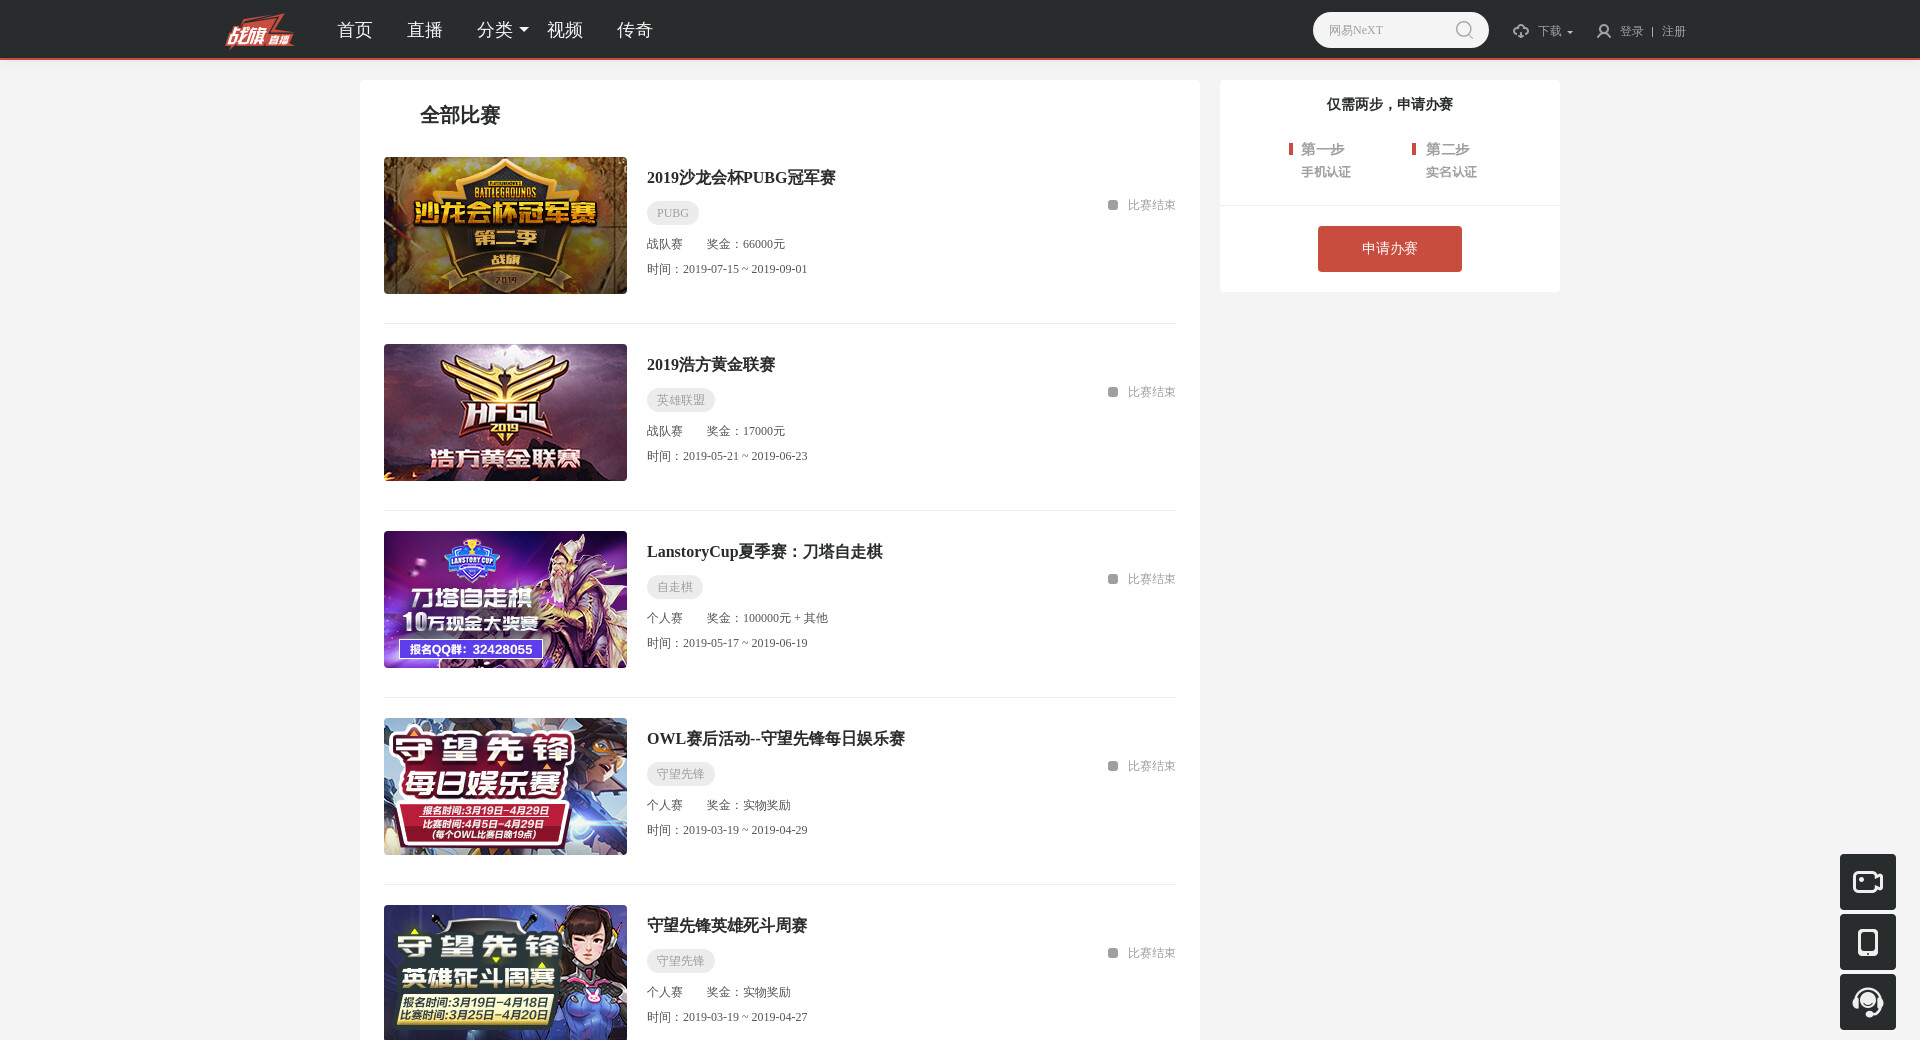Click the search magnifier icon
This screenshot has width=1920, height=1040.
pos(1464,30)
